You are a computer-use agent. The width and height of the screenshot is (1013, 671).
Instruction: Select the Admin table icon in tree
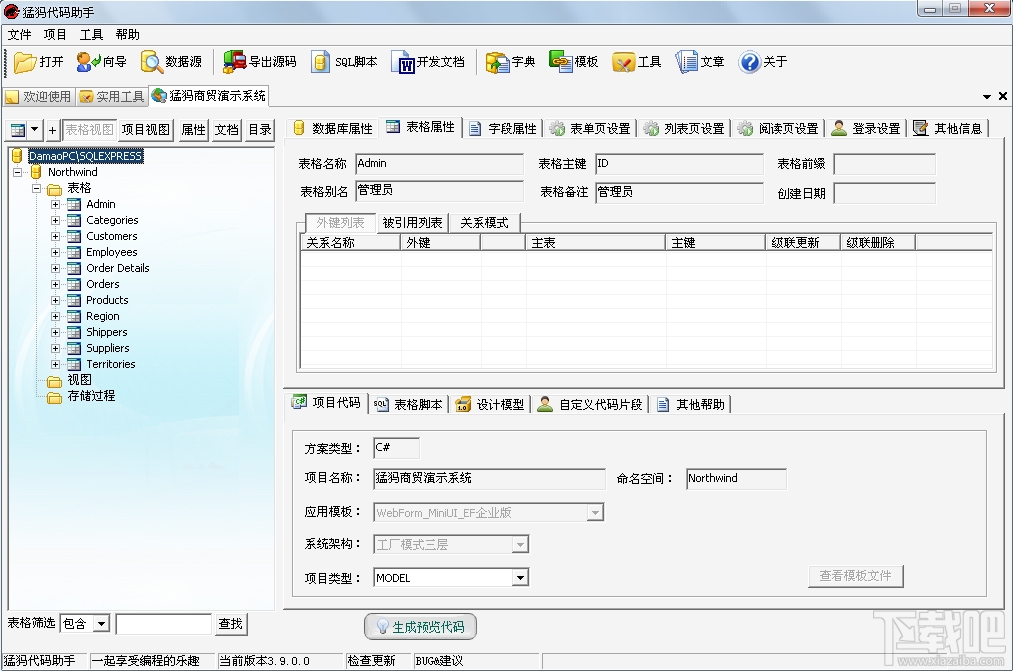click(74, 204)
